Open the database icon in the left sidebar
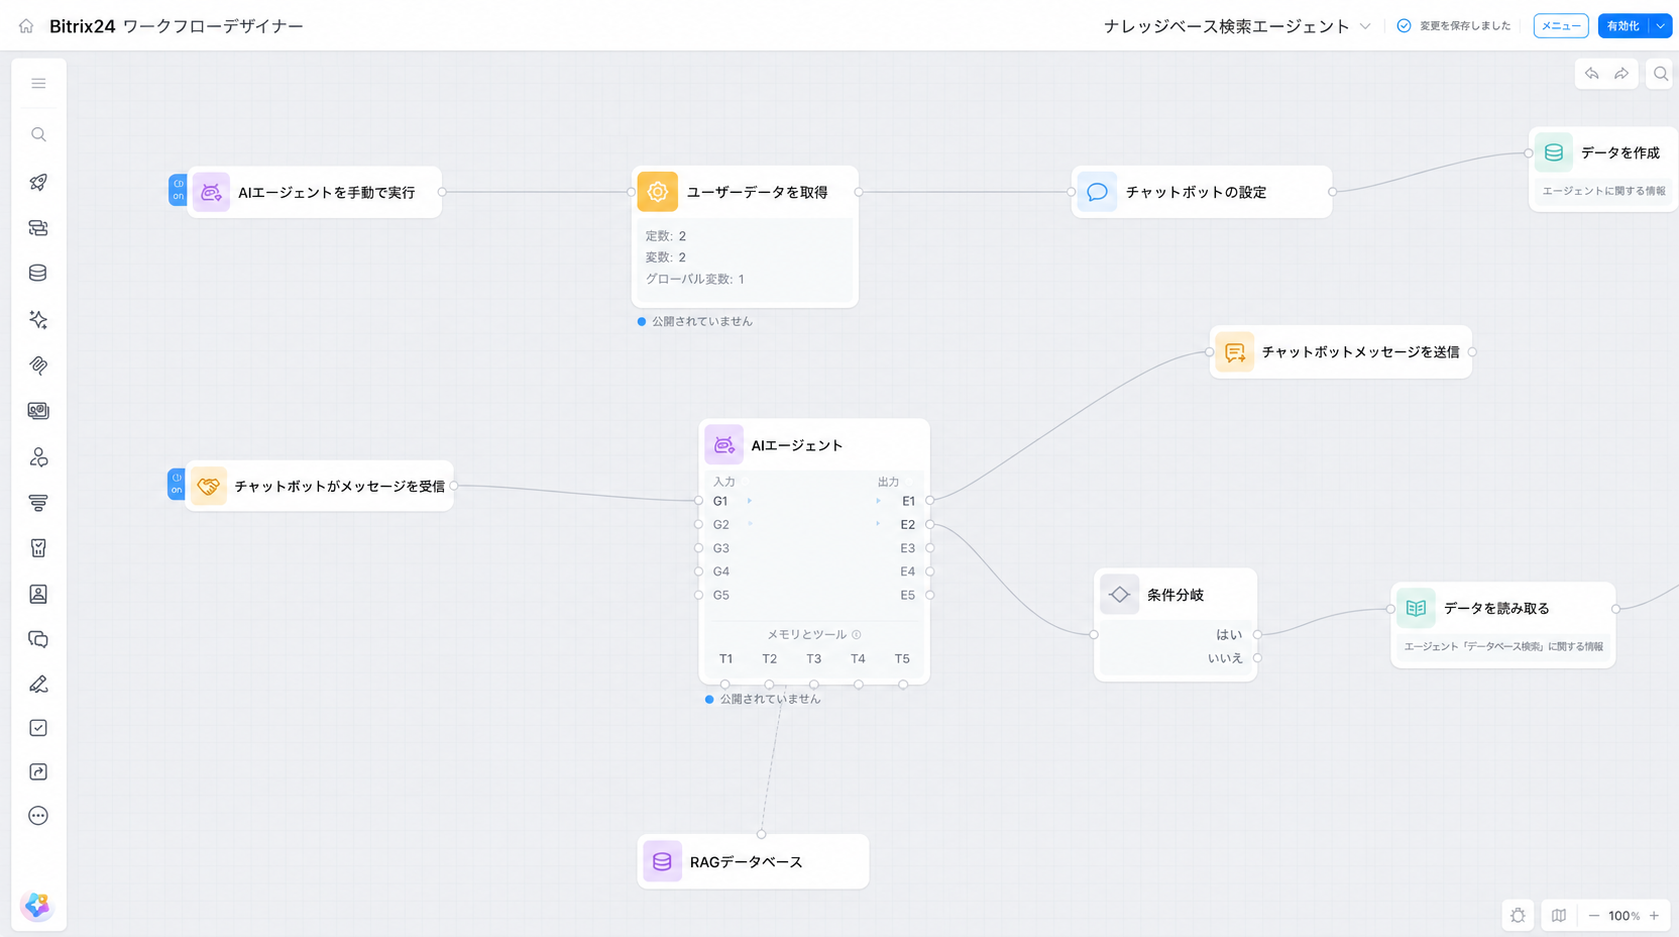Screen dimensions: 1679x937 38,273
